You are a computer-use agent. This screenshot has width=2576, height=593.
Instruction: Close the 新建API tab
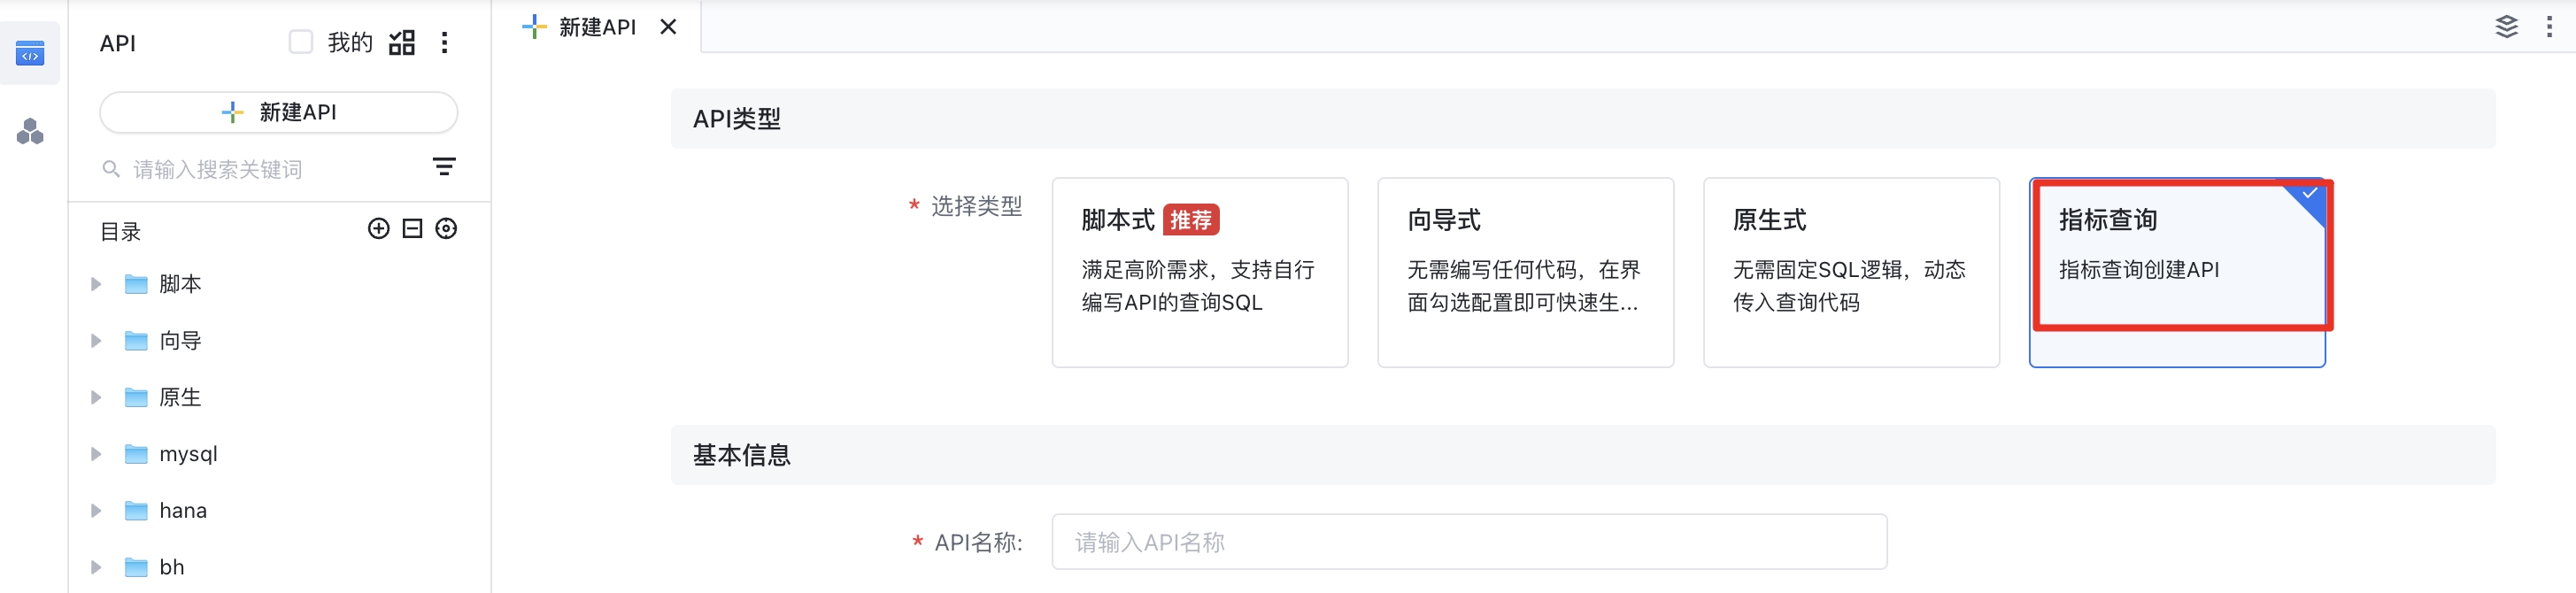(668, 27)
